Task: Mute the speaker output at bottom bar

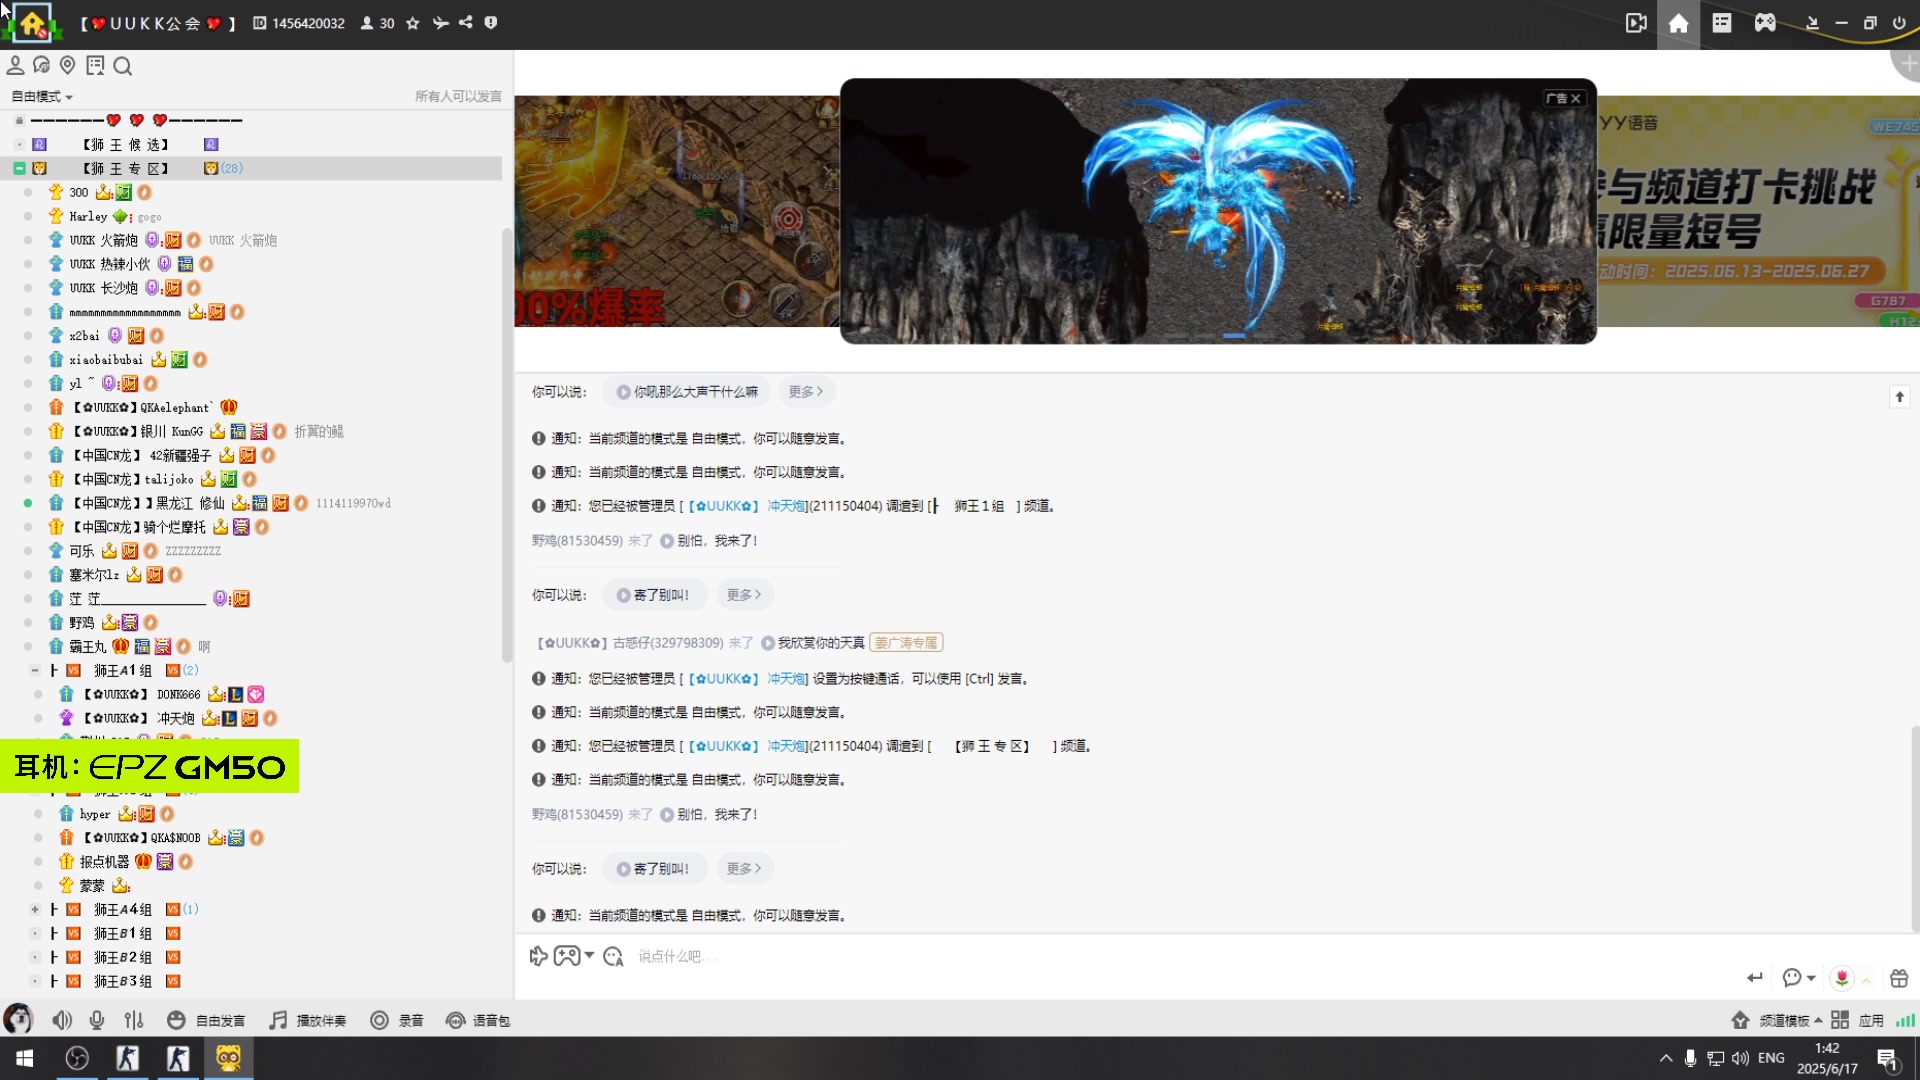Action: click(x=62, y=1020)
